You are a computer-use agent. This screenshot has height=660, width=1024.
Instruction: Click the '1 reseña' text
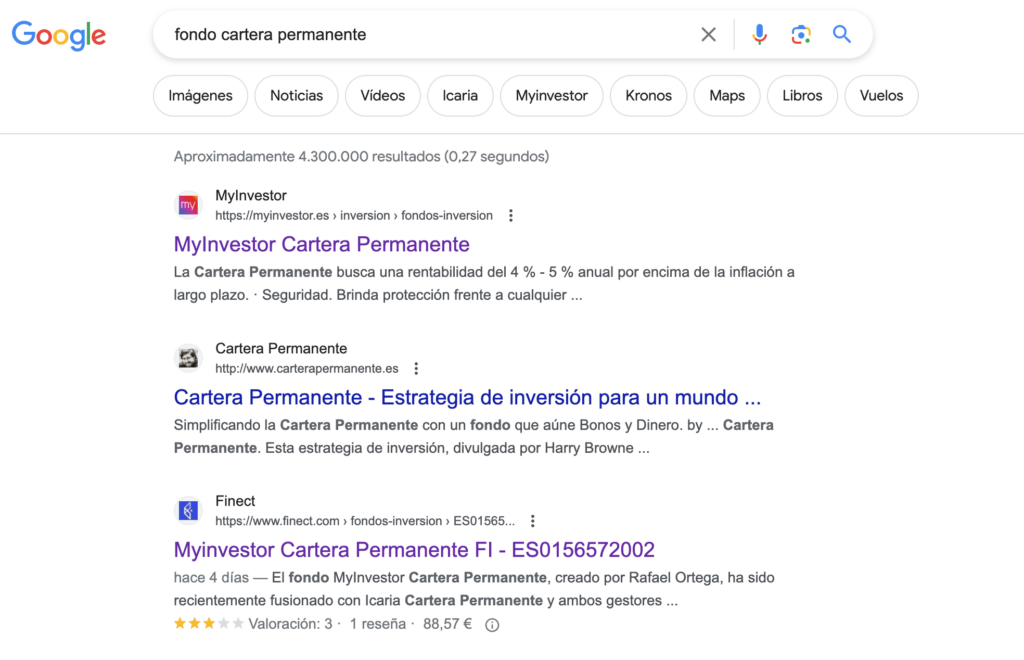pos(378,624)
